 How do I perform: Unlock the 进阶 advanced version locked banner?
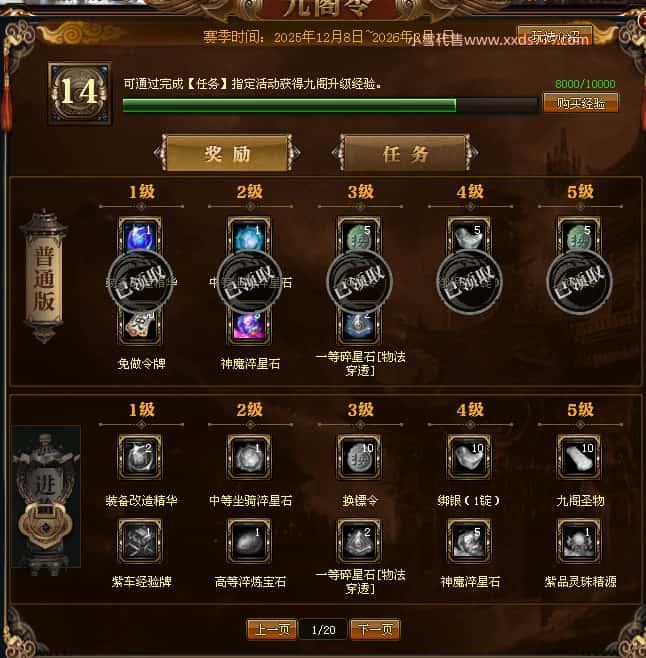click(x=45, y=501)
